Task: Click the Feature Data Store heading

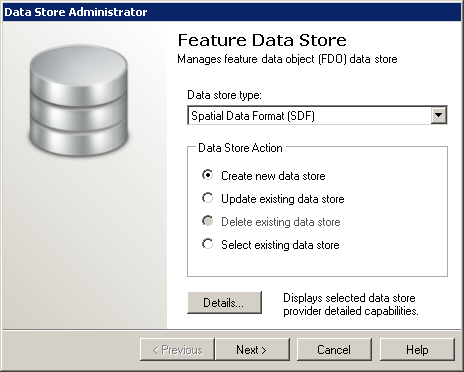Action: 262,40
